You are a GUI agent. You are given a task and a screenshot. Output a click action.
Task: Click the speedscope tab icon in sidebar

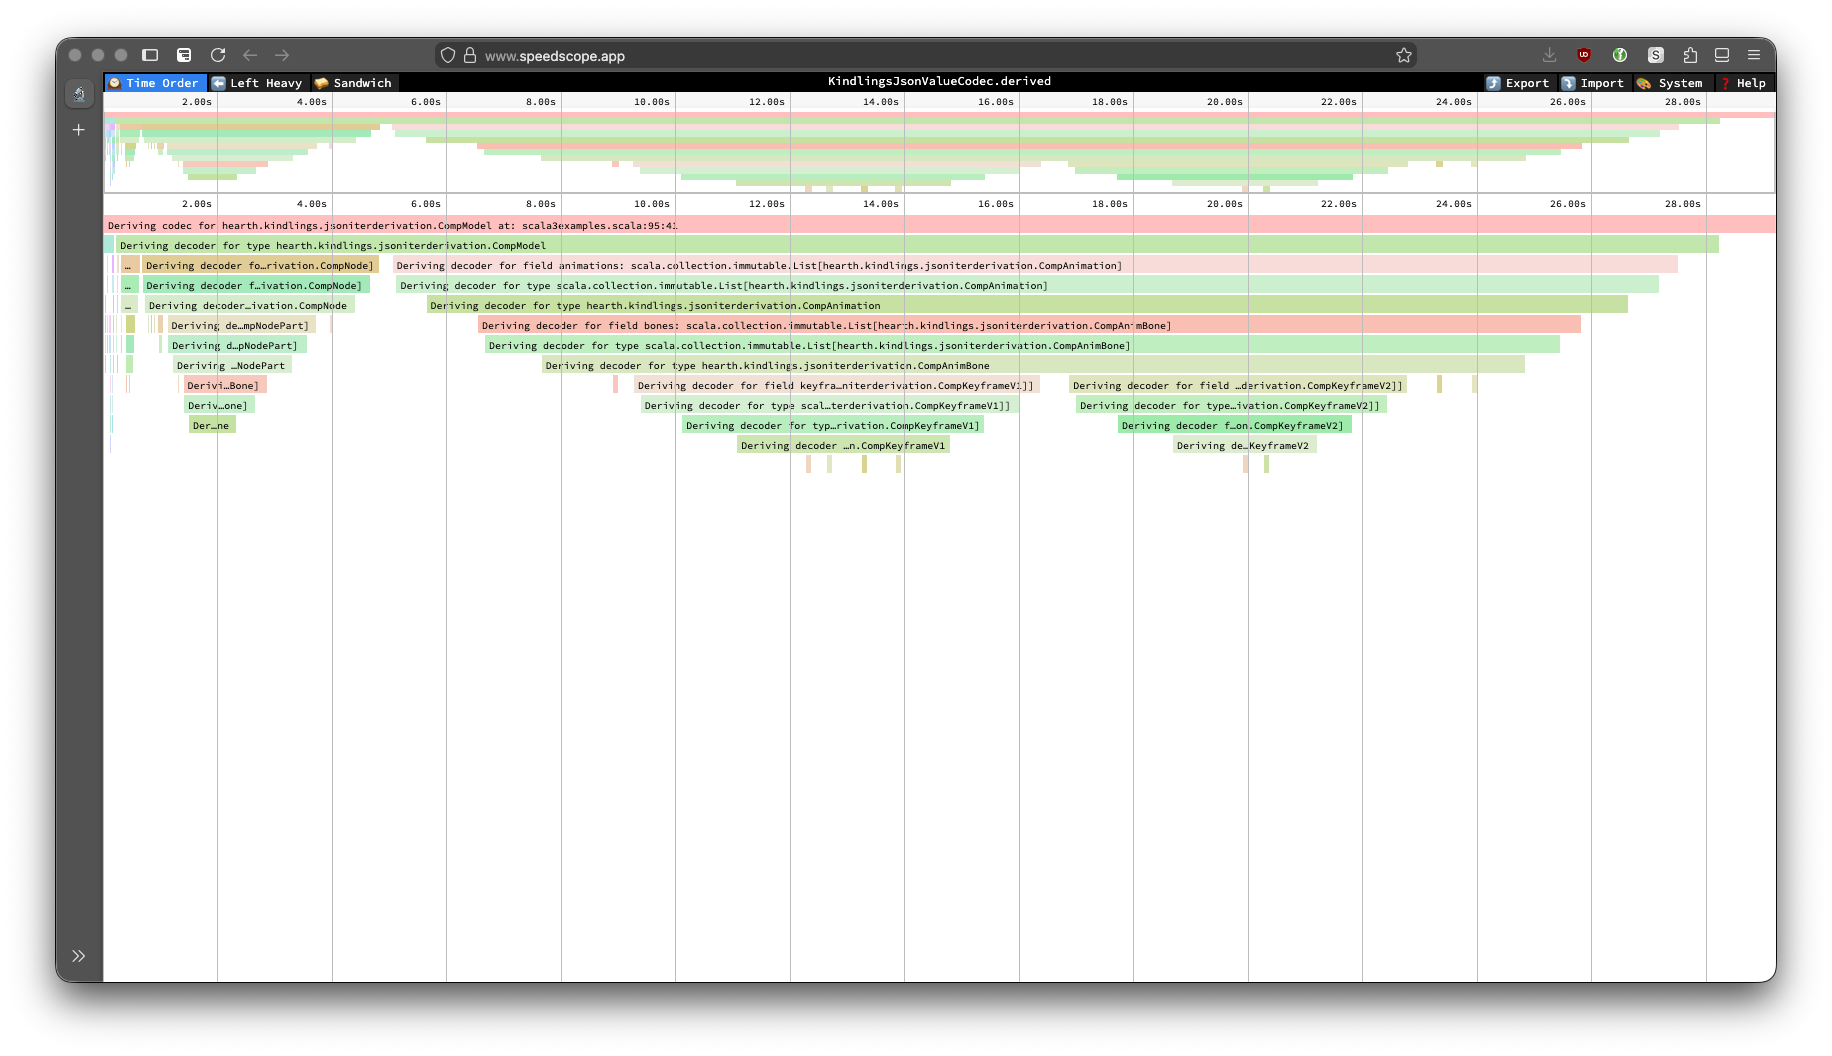click(x=79, y=95)
